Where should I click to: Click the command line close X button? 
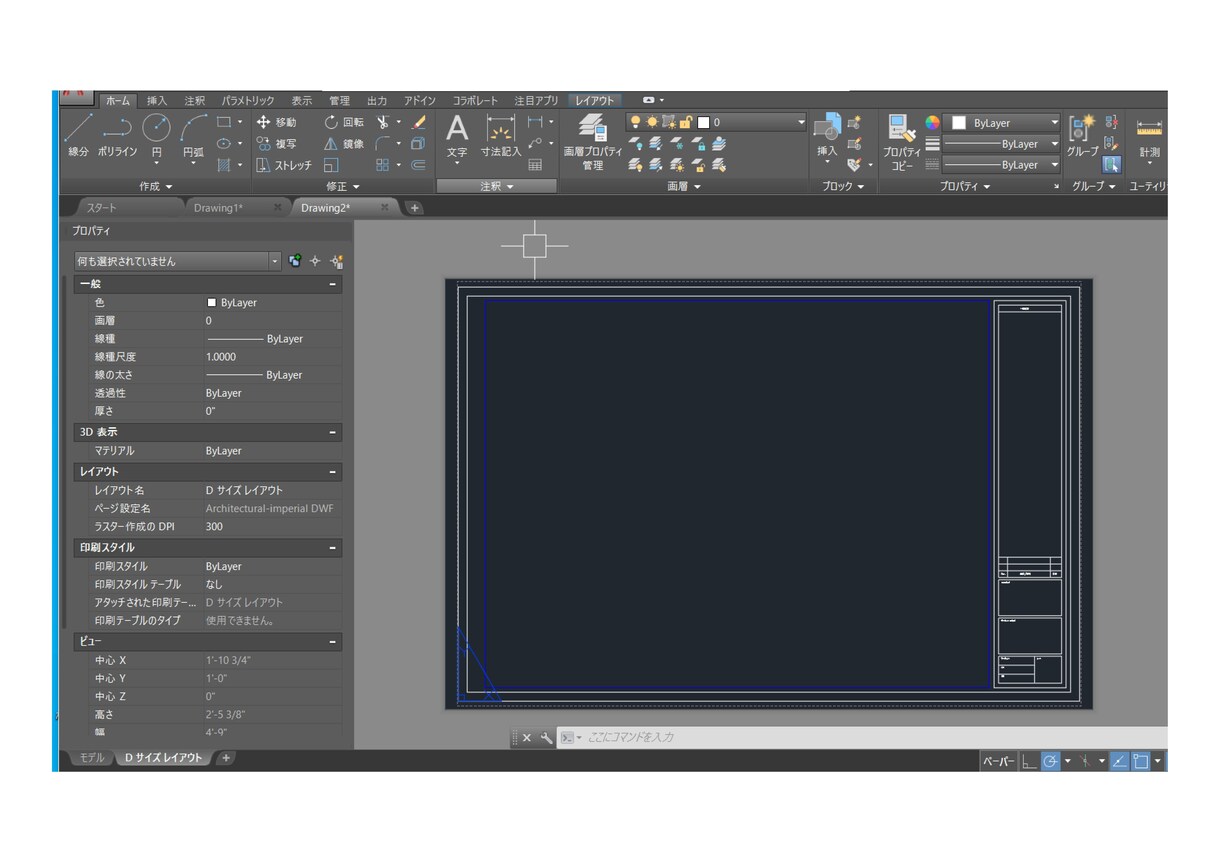[527, 738]
